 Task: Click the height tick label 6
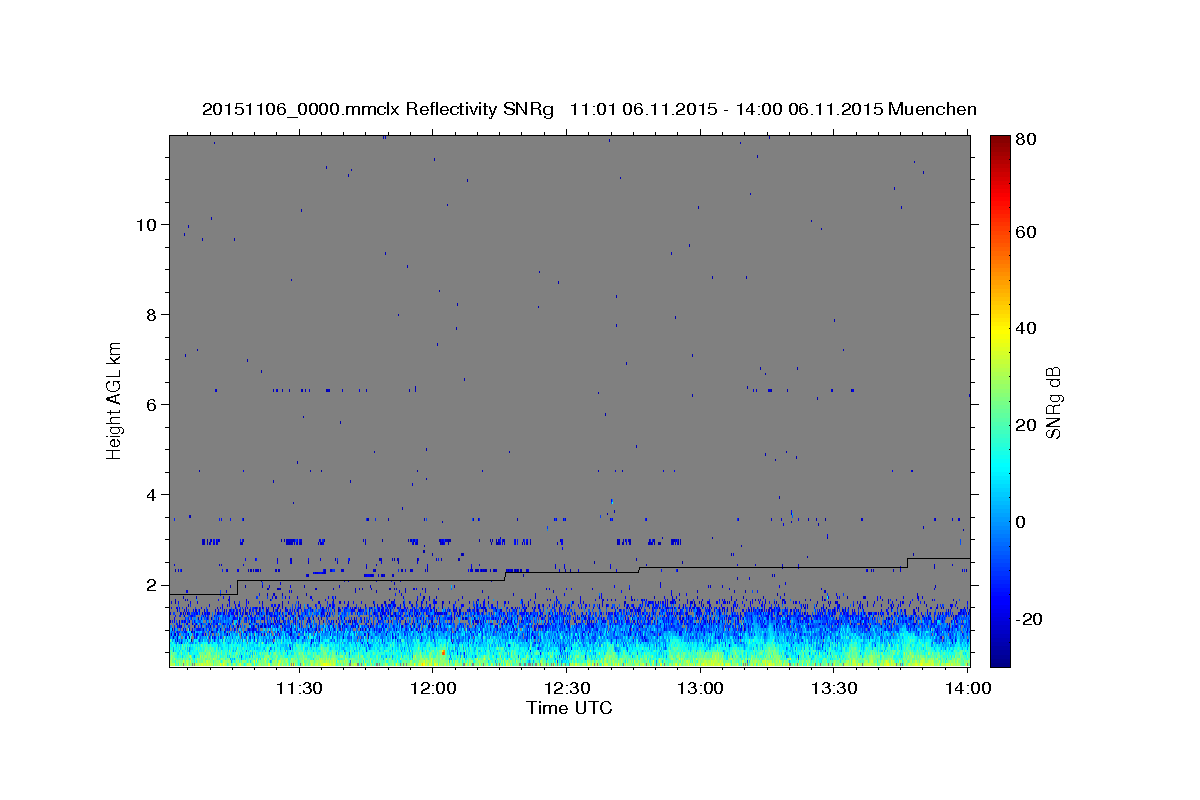[152, 405]
